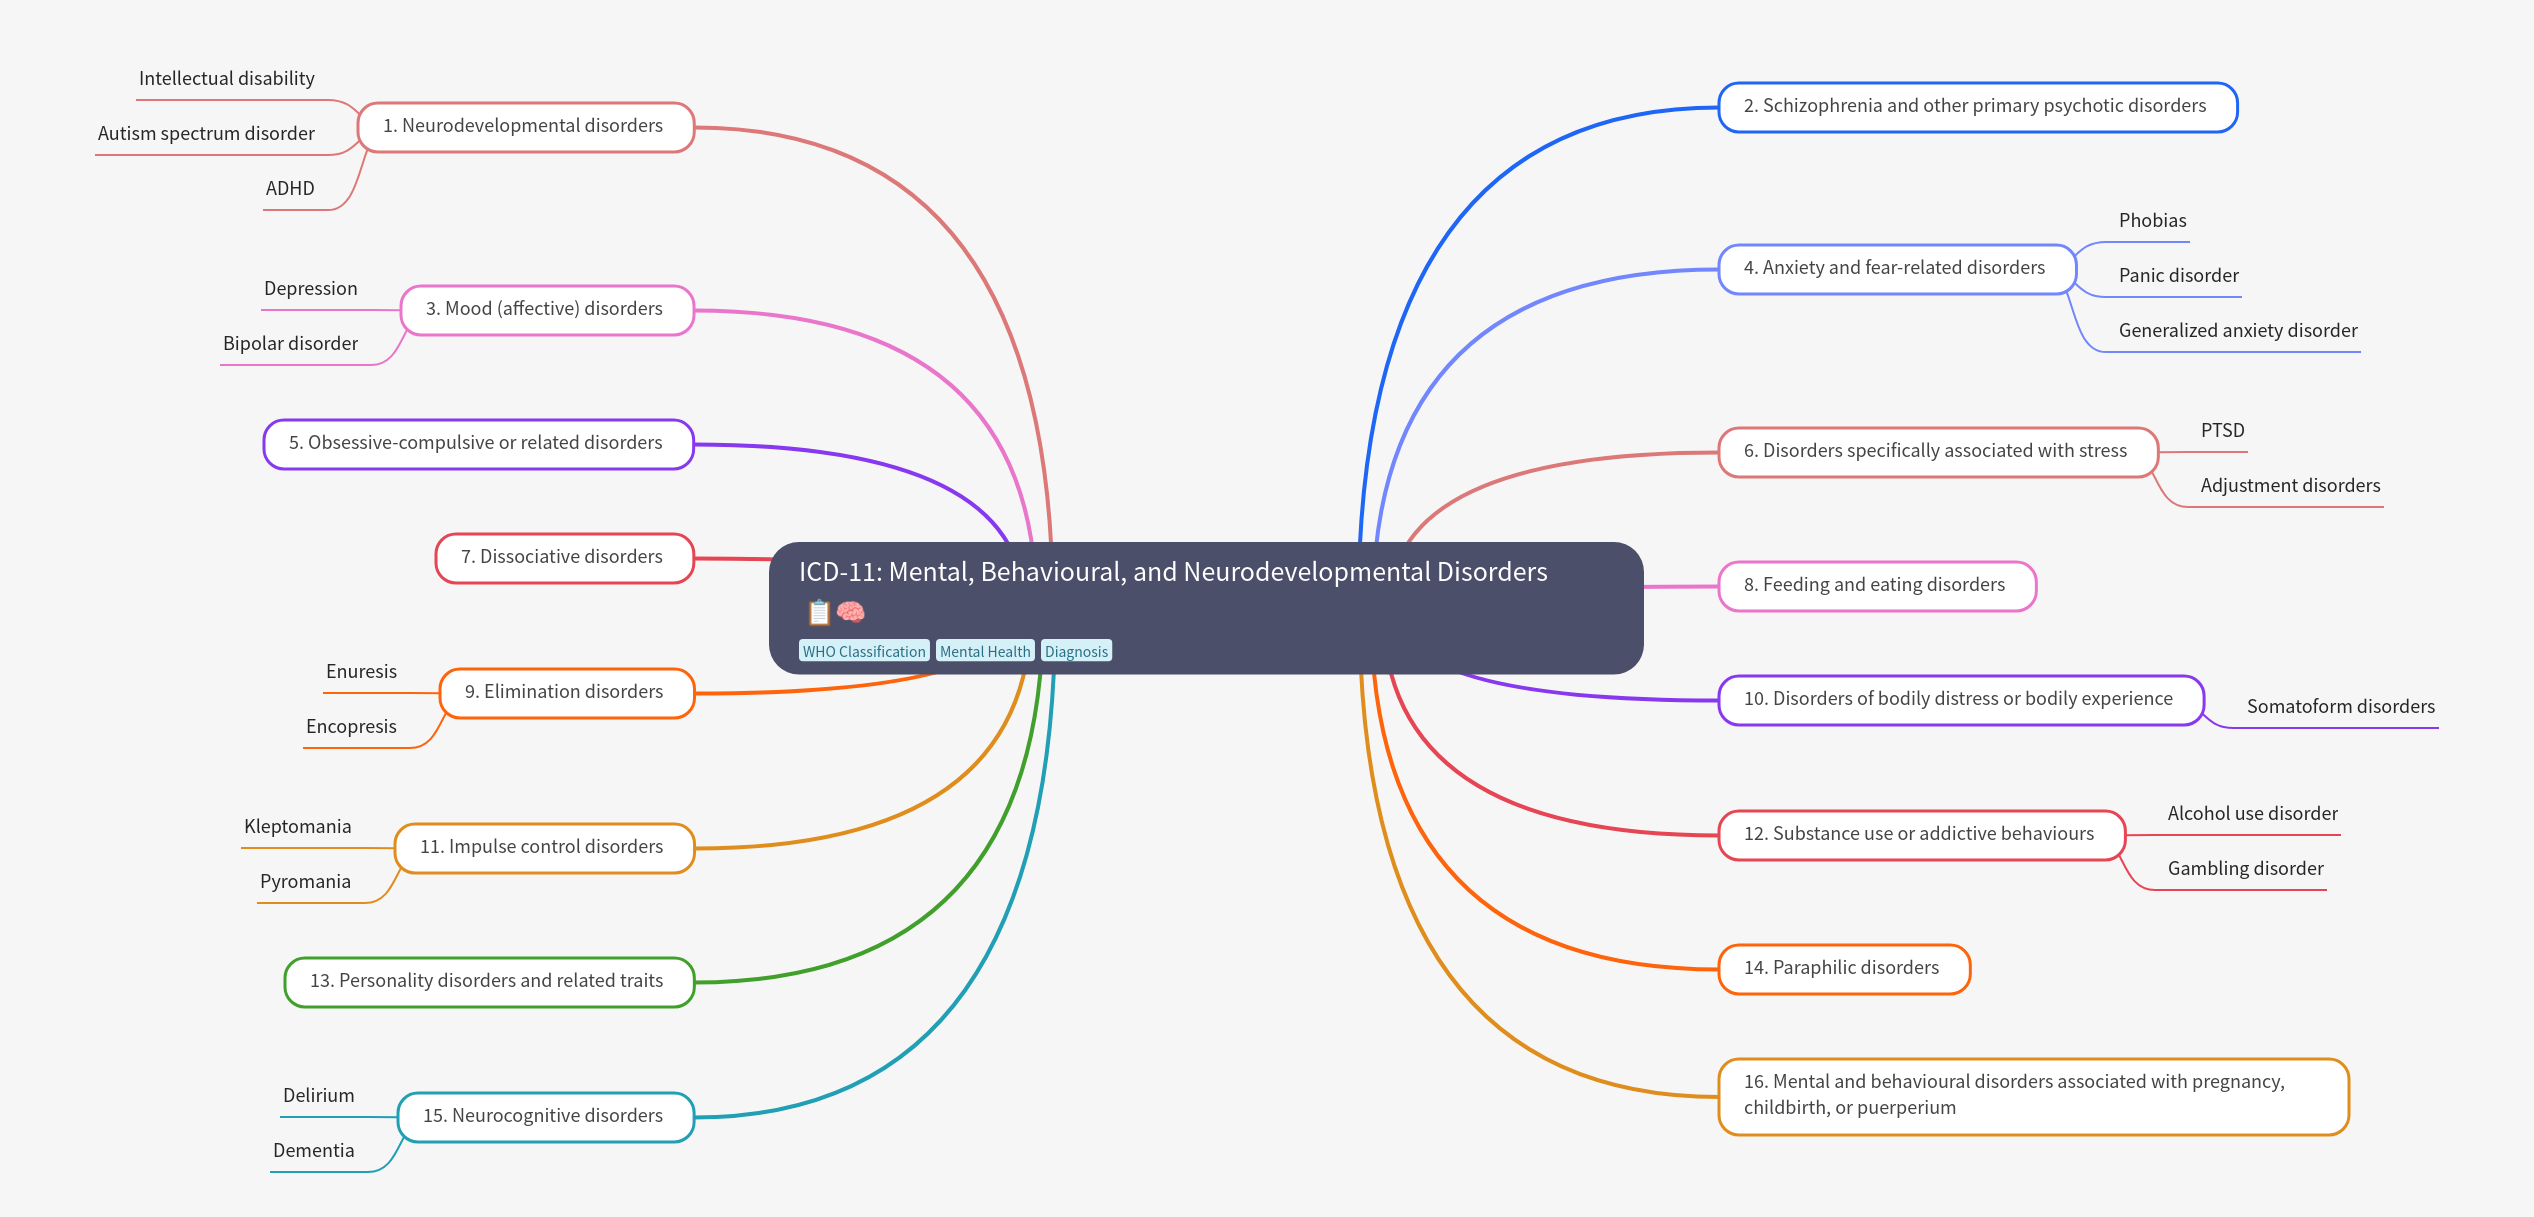
Task: Click the Gambling disorder leaf
Action: (x=2245, y=869)
